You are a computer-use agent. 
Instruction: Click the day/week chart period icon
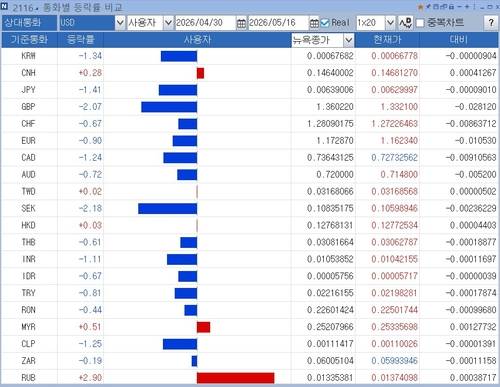pyautogui.click(x=406, y=23)
